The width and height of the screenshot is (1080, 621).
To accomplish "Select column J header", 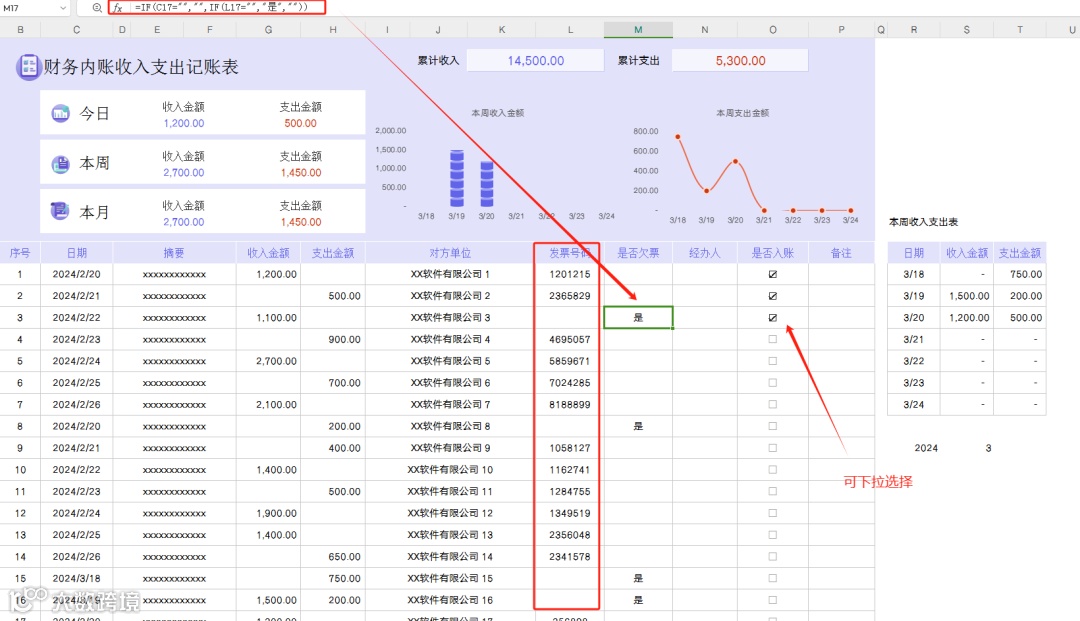I will (x=438, y=30).
